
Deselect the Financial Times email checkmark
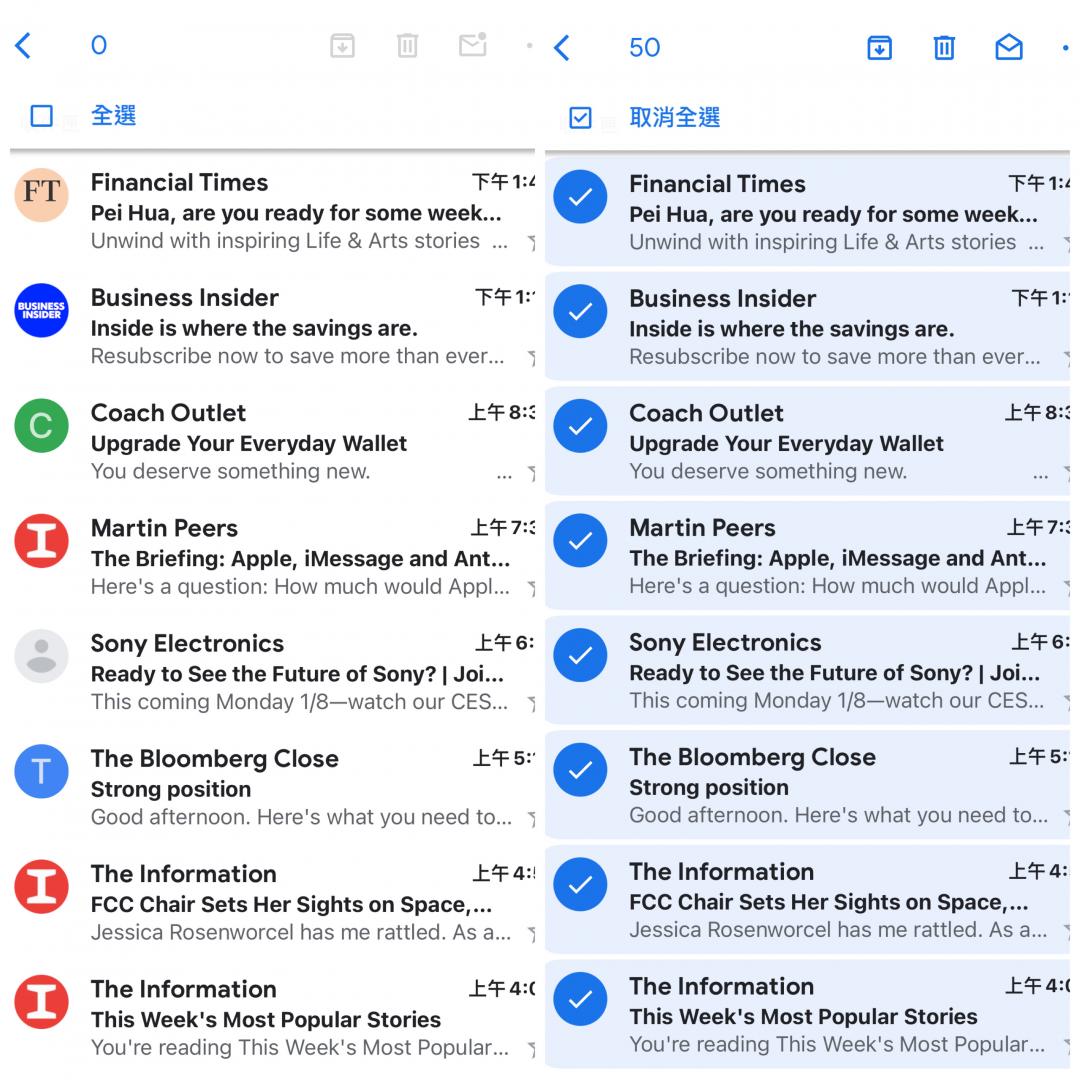[581, 197]
